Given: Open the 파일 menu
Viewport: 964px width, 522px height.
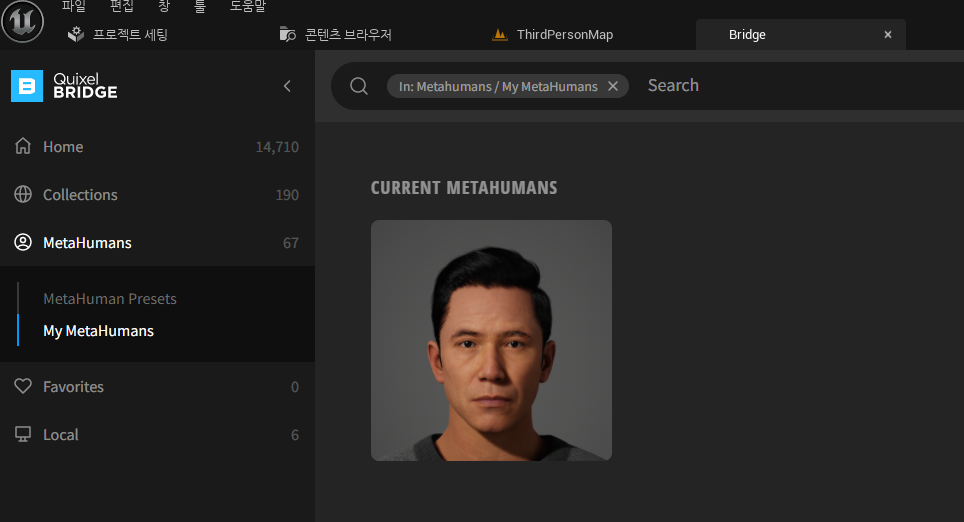Looking at the screenshot, I should coord(74,6).
